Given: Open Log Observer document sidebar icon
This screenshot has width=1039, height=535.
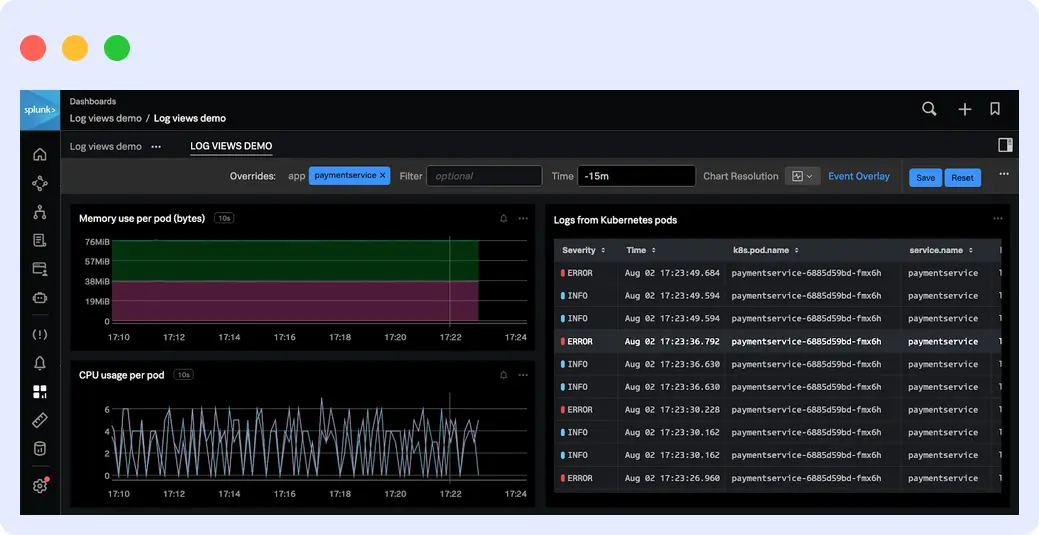Looking at the screenshot, I should click(x=40, y=240).
